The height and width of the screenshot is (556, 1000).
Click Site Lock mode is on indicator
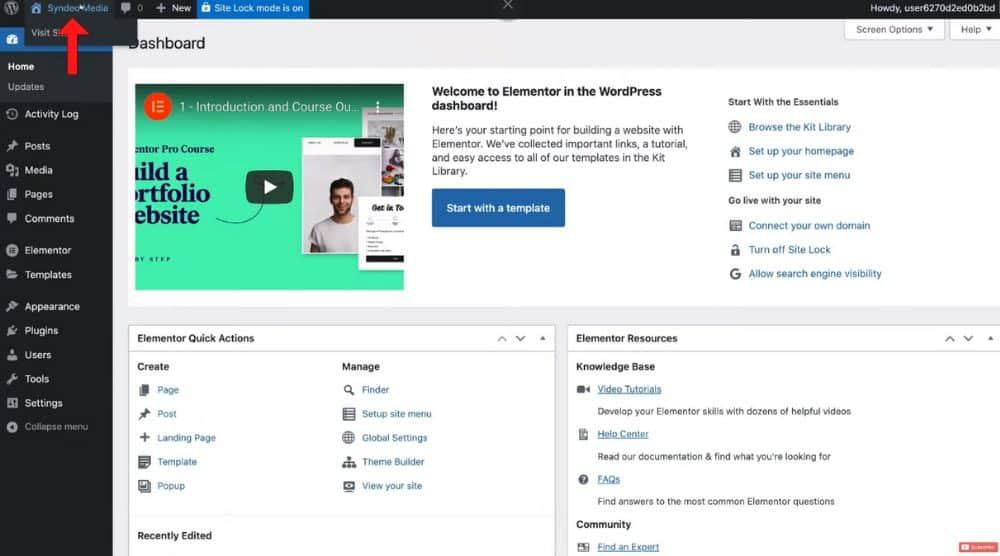tap(253, 8)
